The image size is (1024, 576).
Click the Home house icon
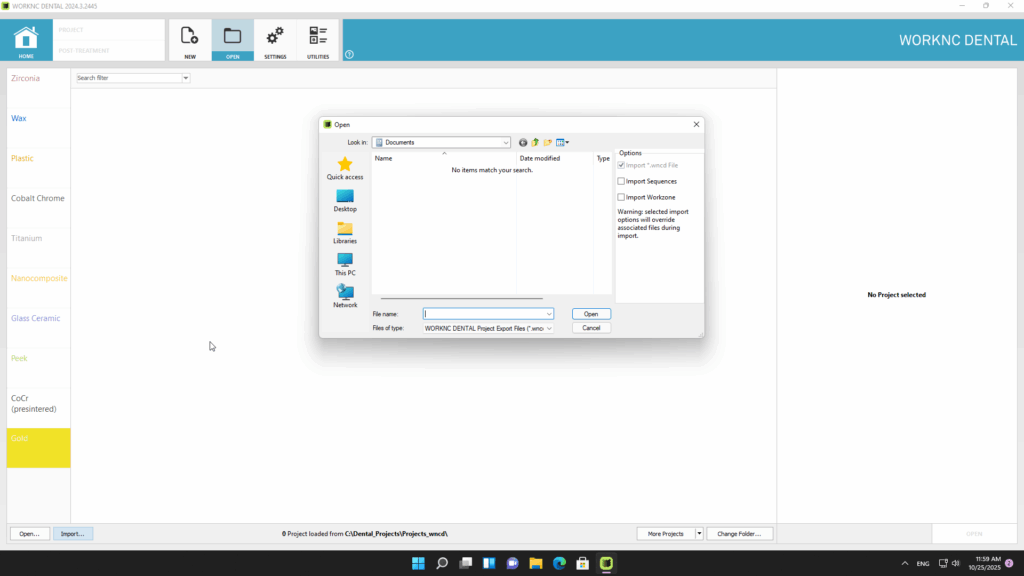[x=26, y=39]
